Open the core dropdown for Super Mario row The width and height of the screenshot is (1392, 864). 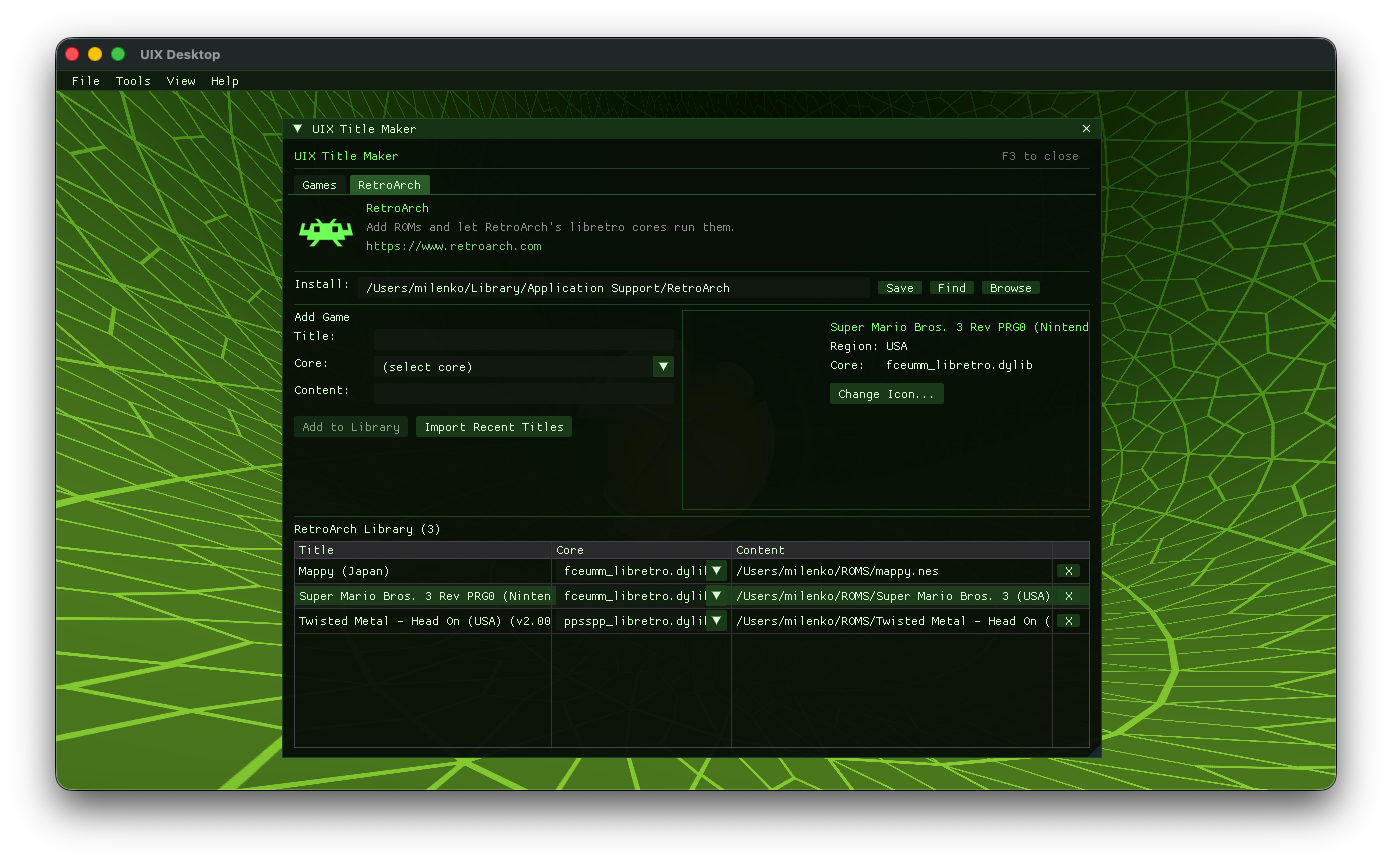tap(716, 596)
